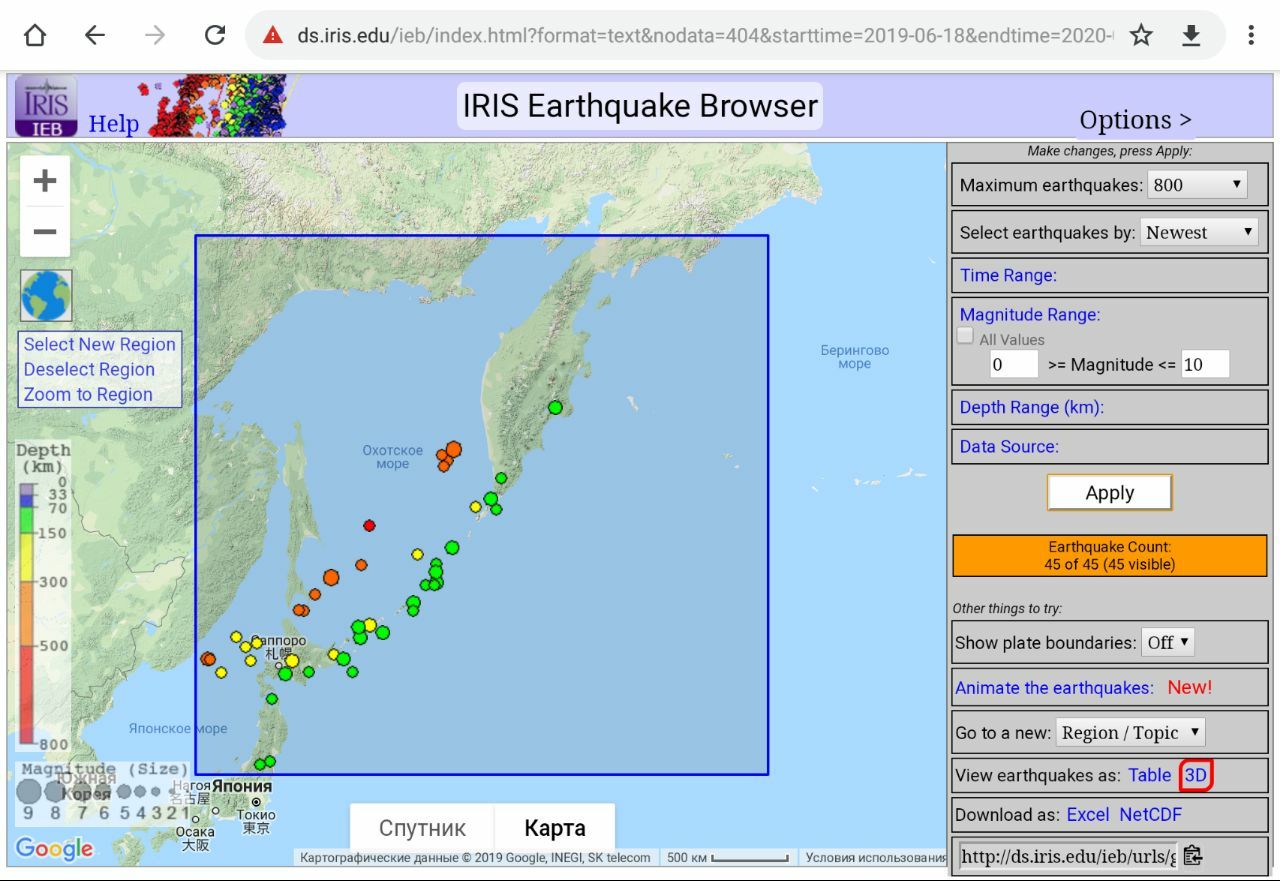The image size is (1280, 881).
Task: Click the Условия использования terms link
Action: click(875, 857)
